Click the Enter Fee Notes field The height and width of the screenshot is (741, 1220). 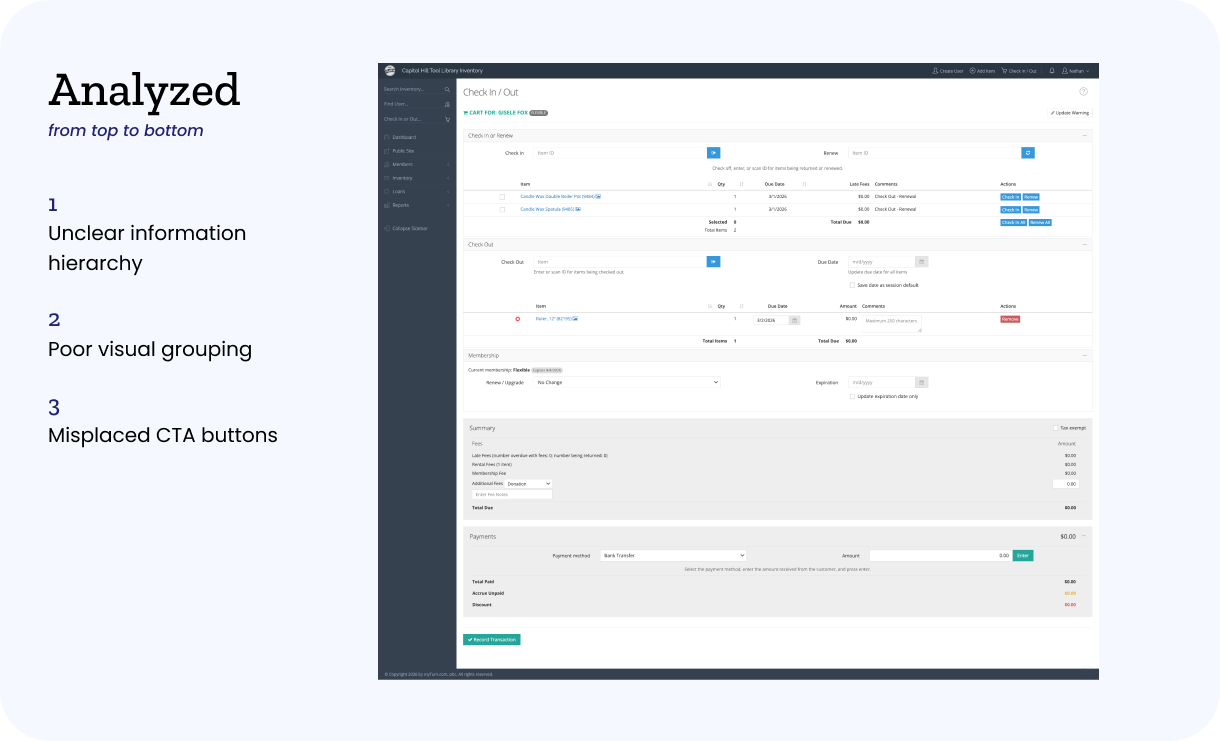[512, 495]
